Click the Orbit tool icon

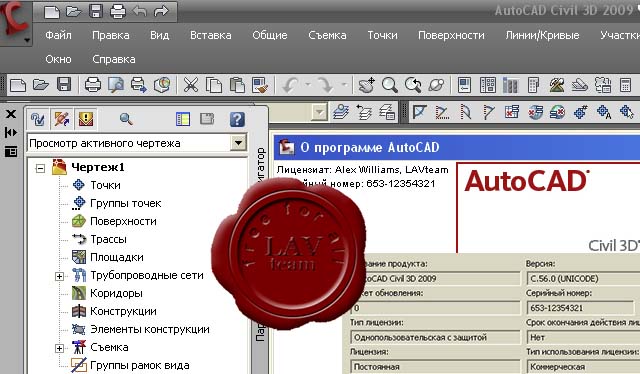tap(436, 85)
